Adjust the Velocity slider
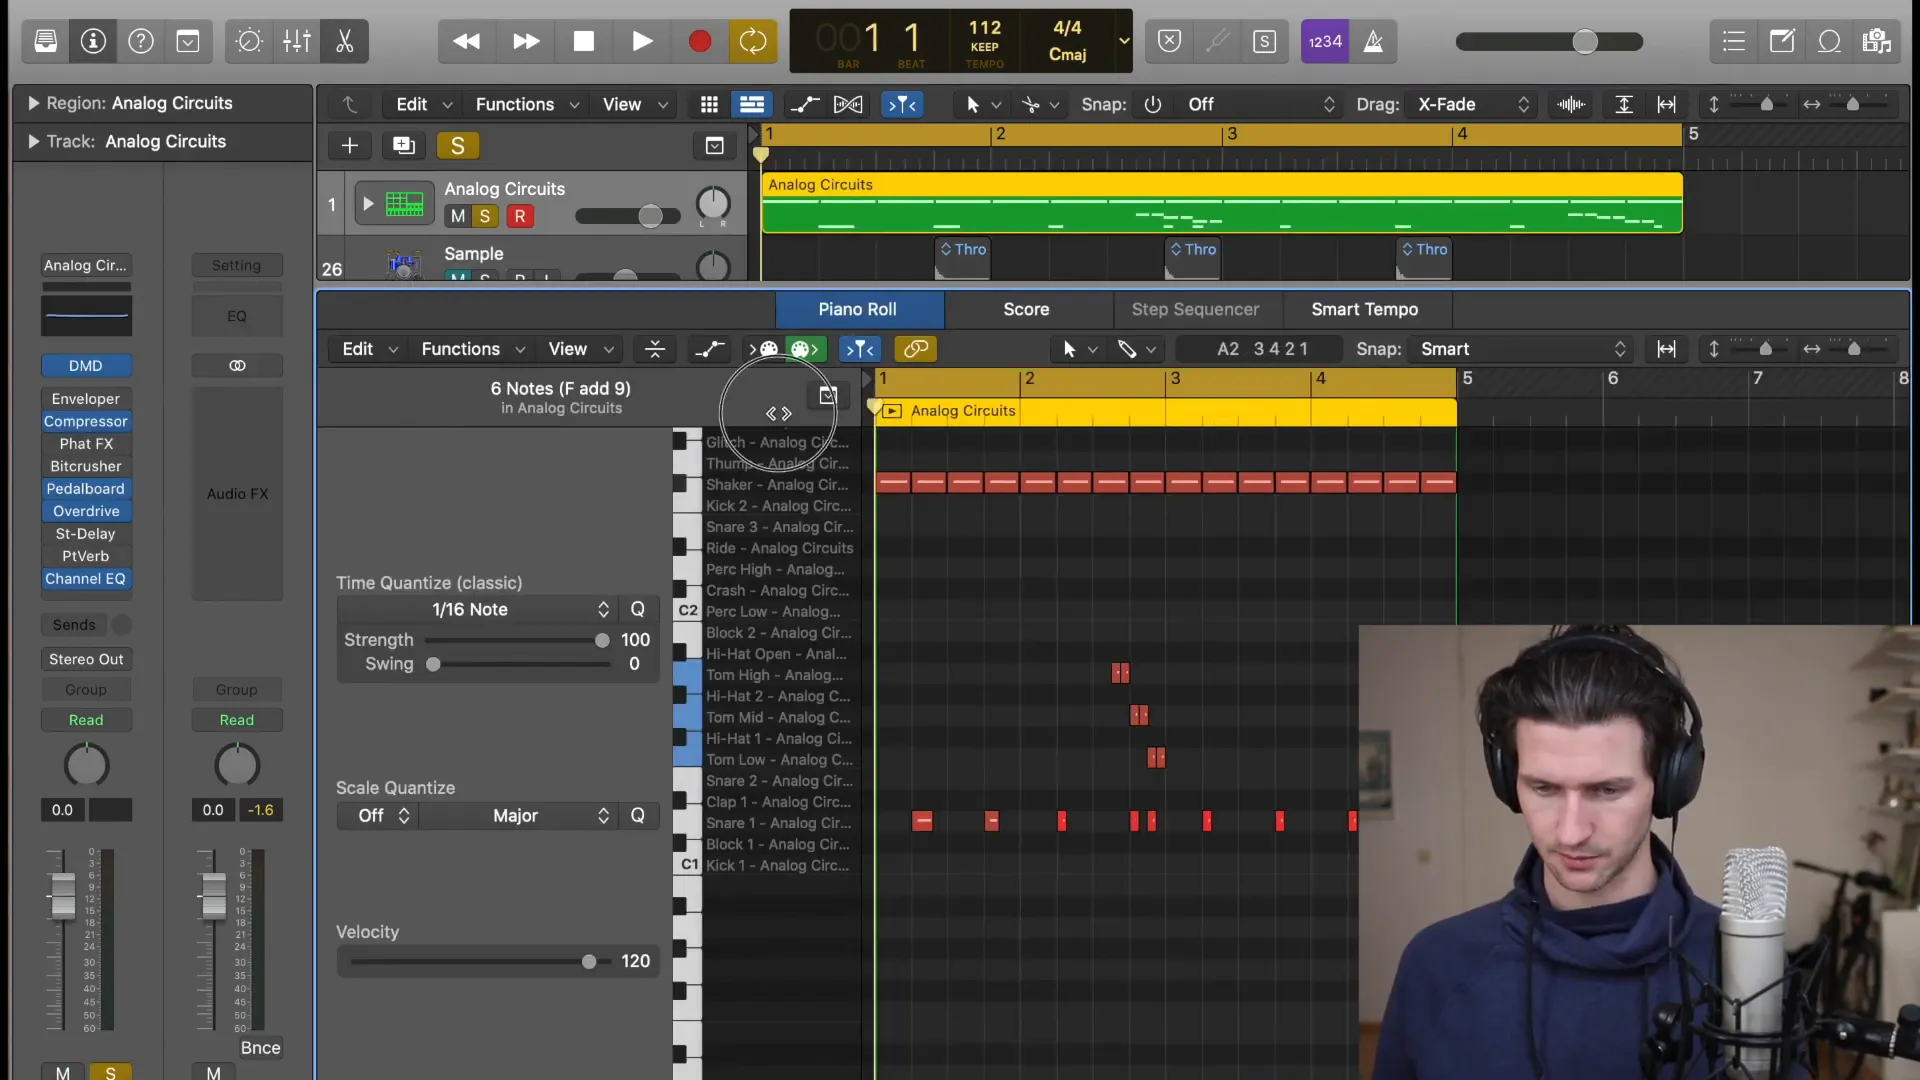Viewport: 1920px width, 1080px height. click(589, 961)
